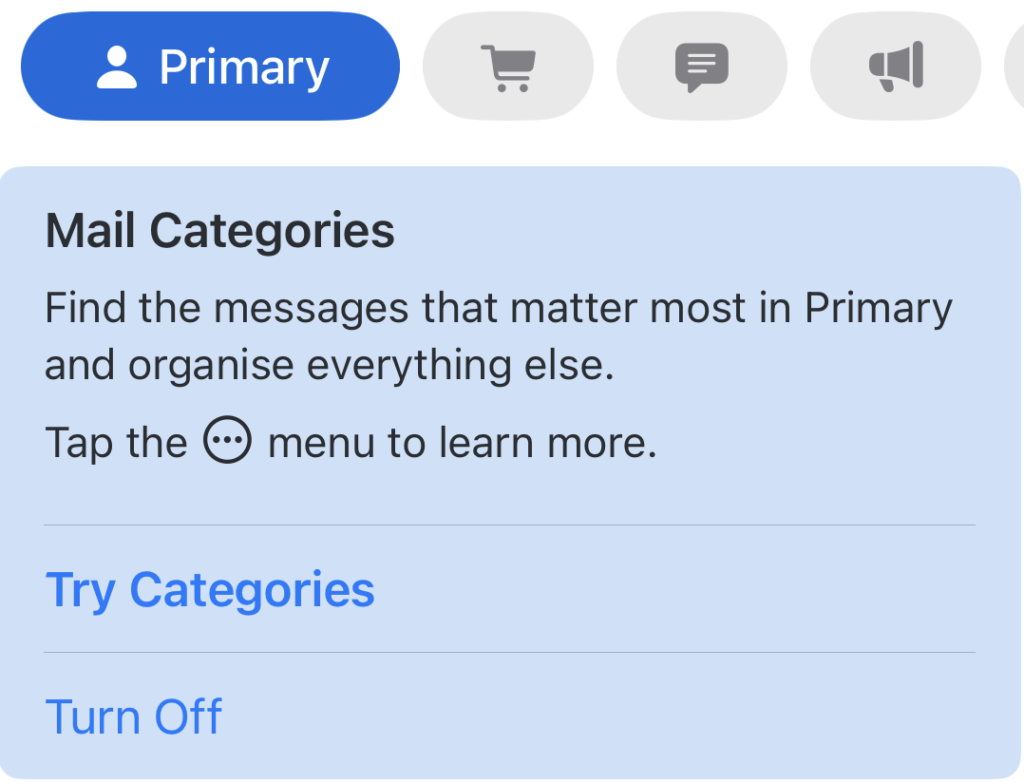Tap the divider line above Try Categories
Image resolution: width=1024 pixels, height=783 pixels.
tap(510, 525)
